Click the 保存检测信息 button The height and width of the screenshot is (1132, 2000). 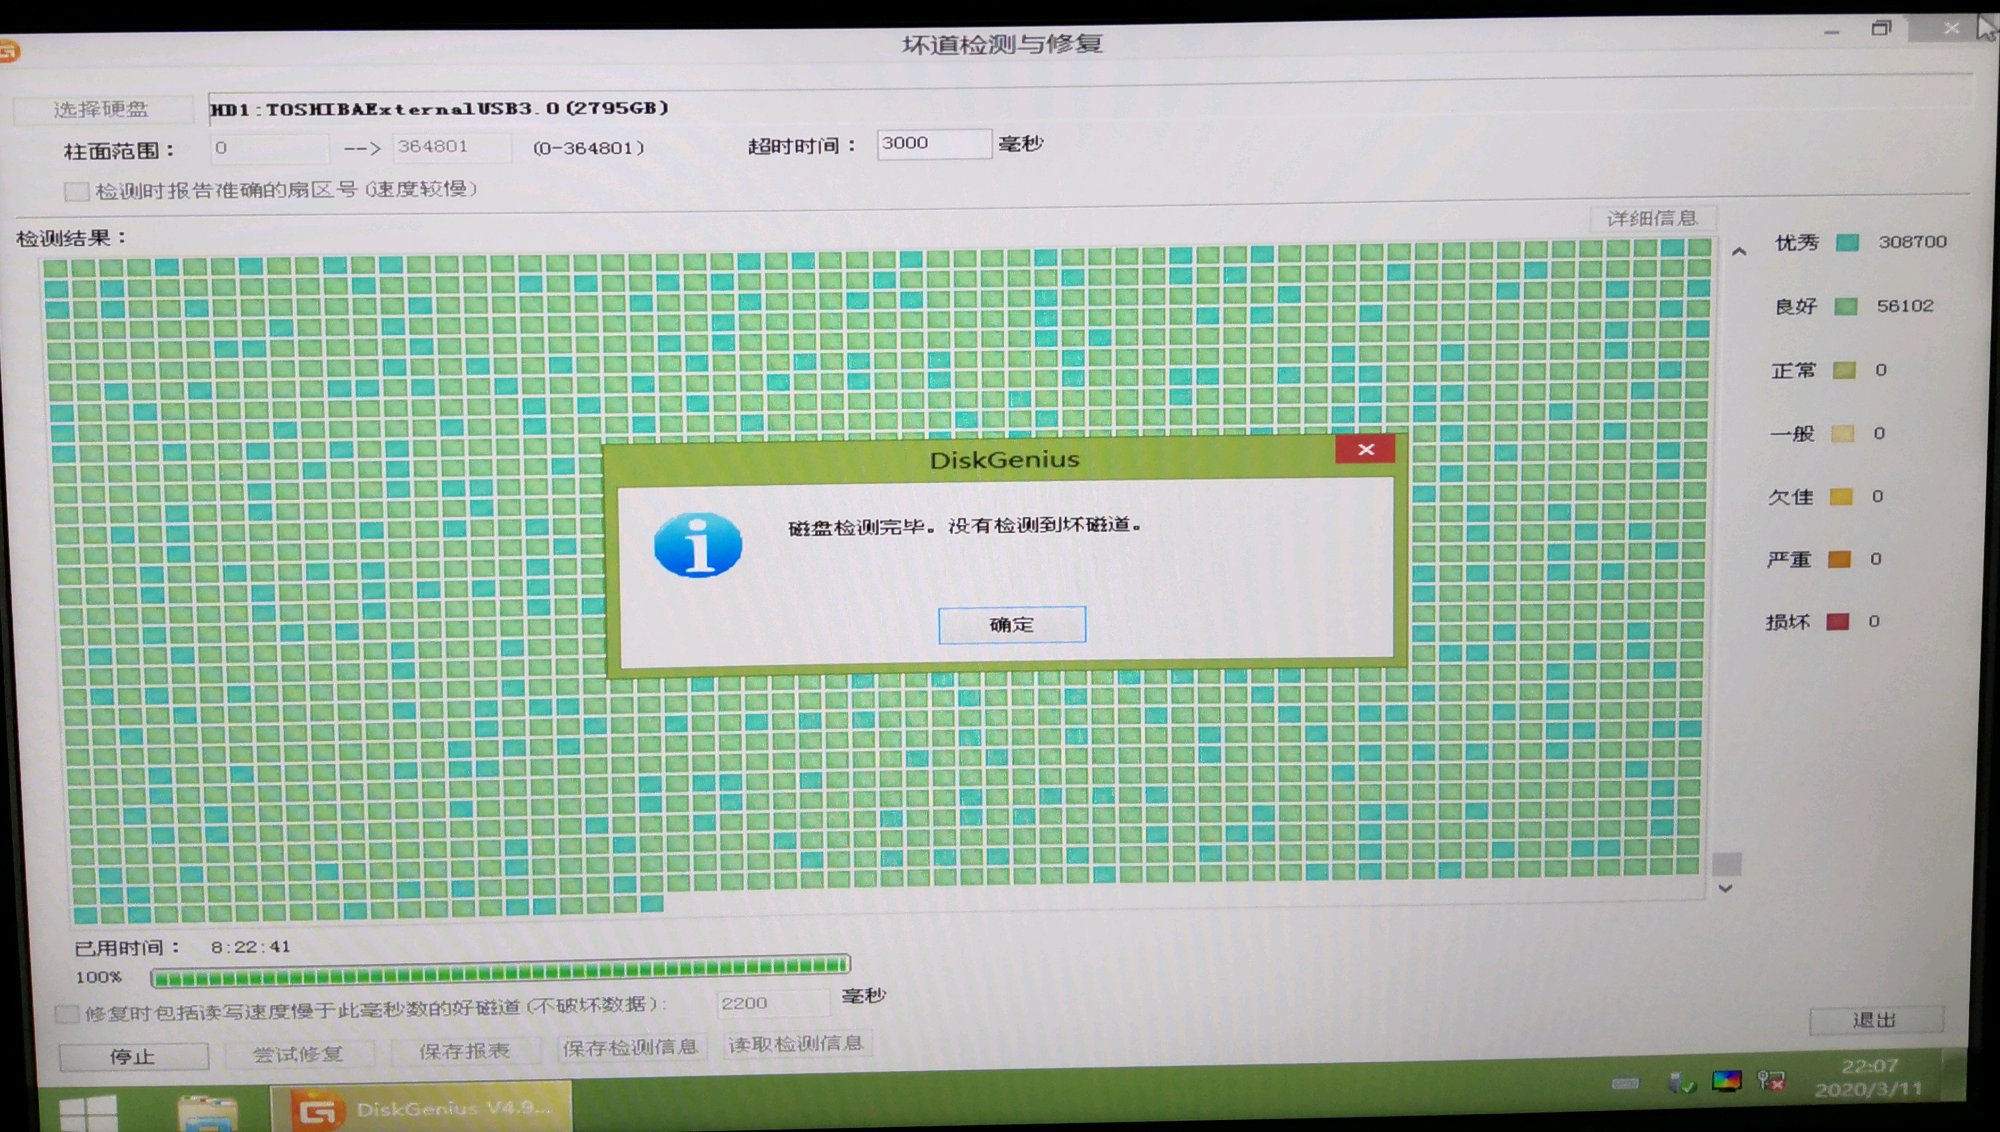coord(630,1047)
